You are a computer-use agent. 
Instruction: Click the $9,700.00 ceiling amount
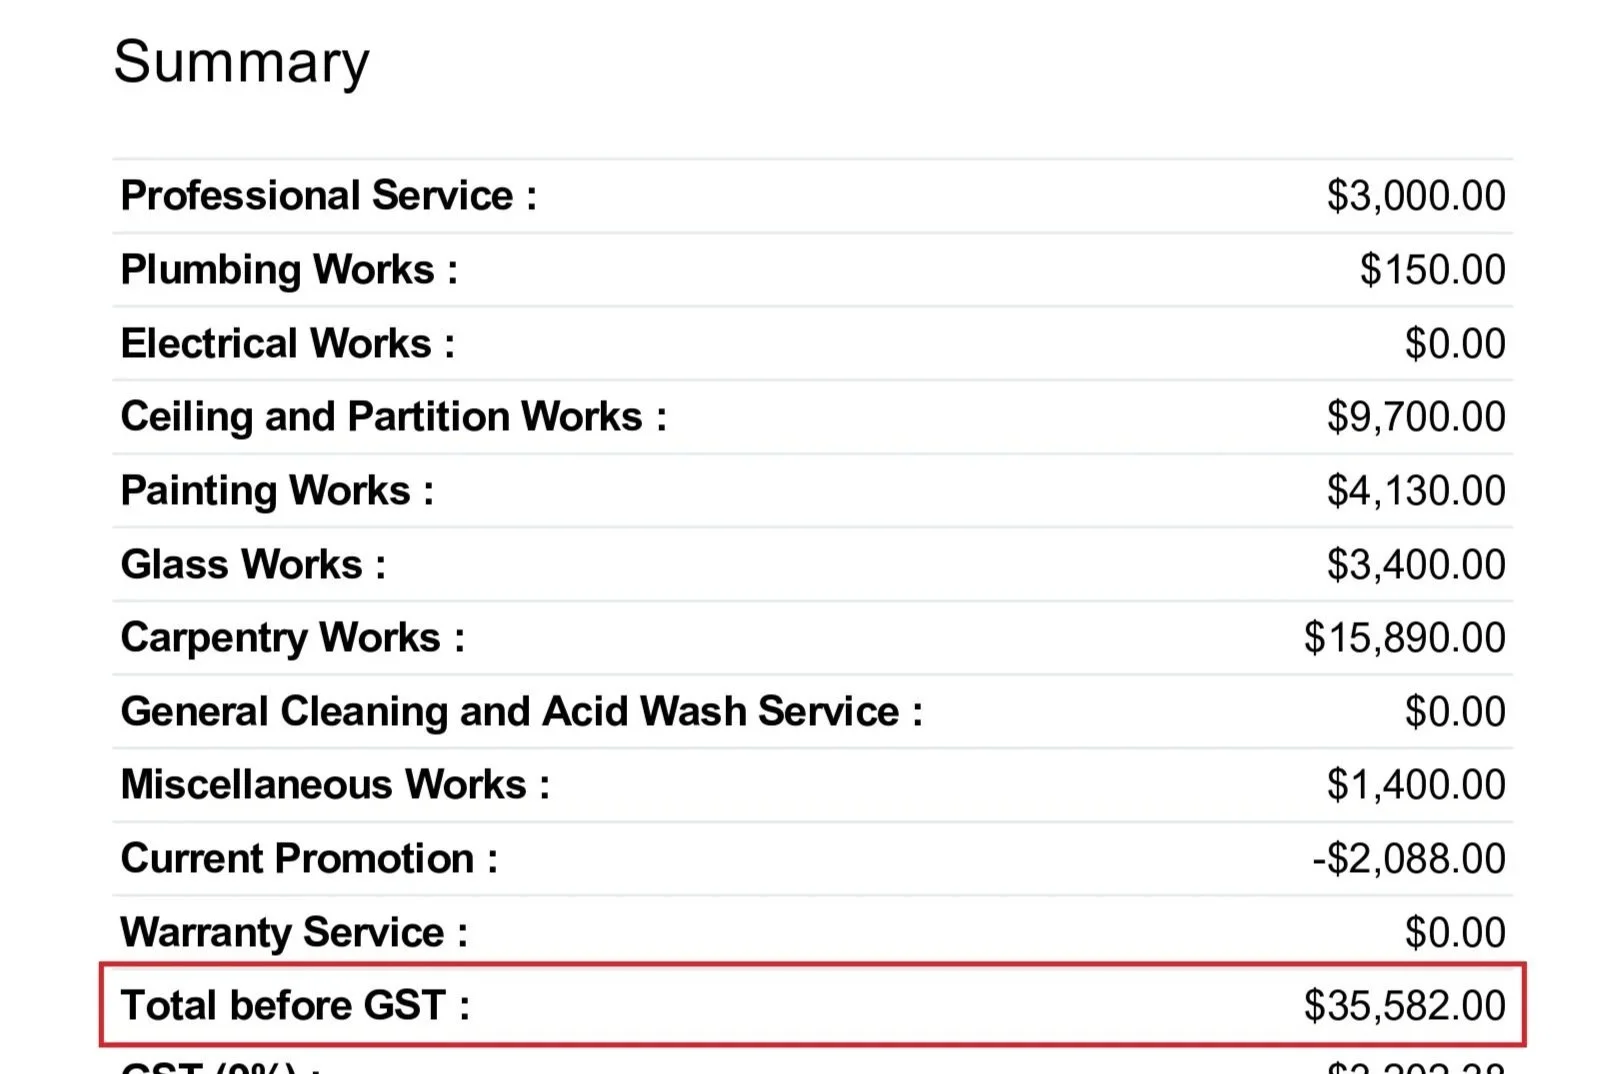1415,417
